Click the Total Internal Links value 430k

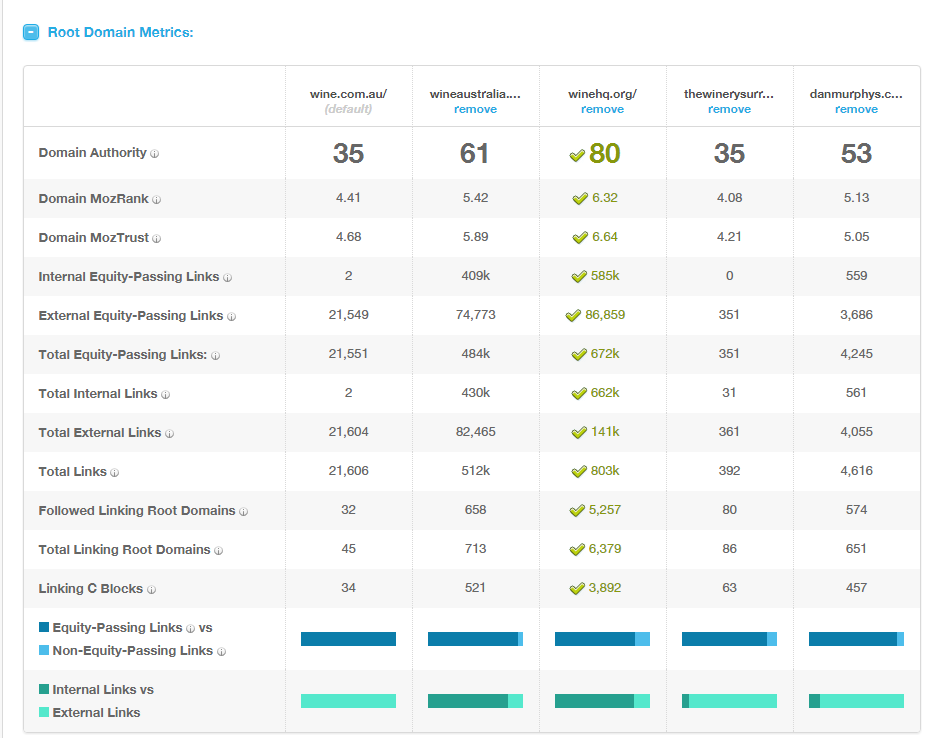click(x=475, y=393)
